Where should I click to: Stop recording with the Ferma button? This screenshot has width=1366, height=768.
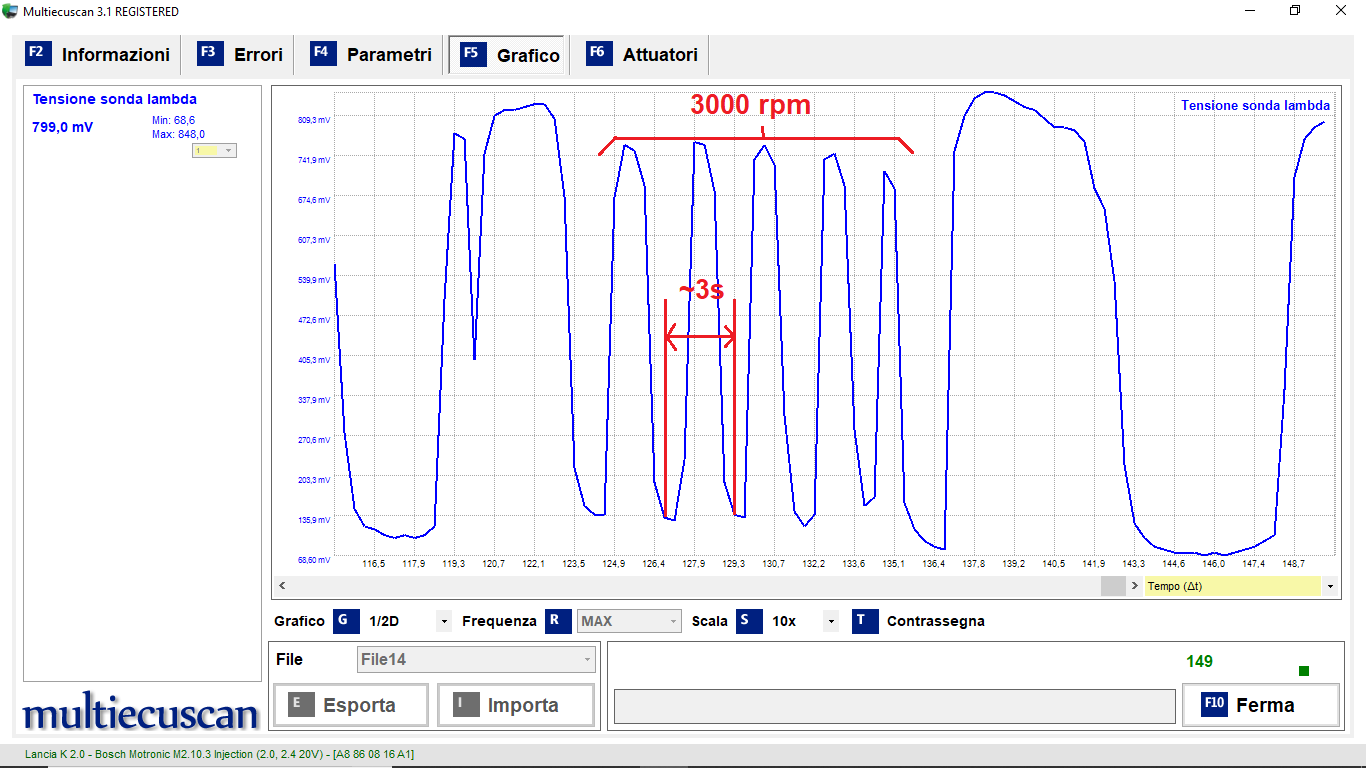(x=1260, y=705)
